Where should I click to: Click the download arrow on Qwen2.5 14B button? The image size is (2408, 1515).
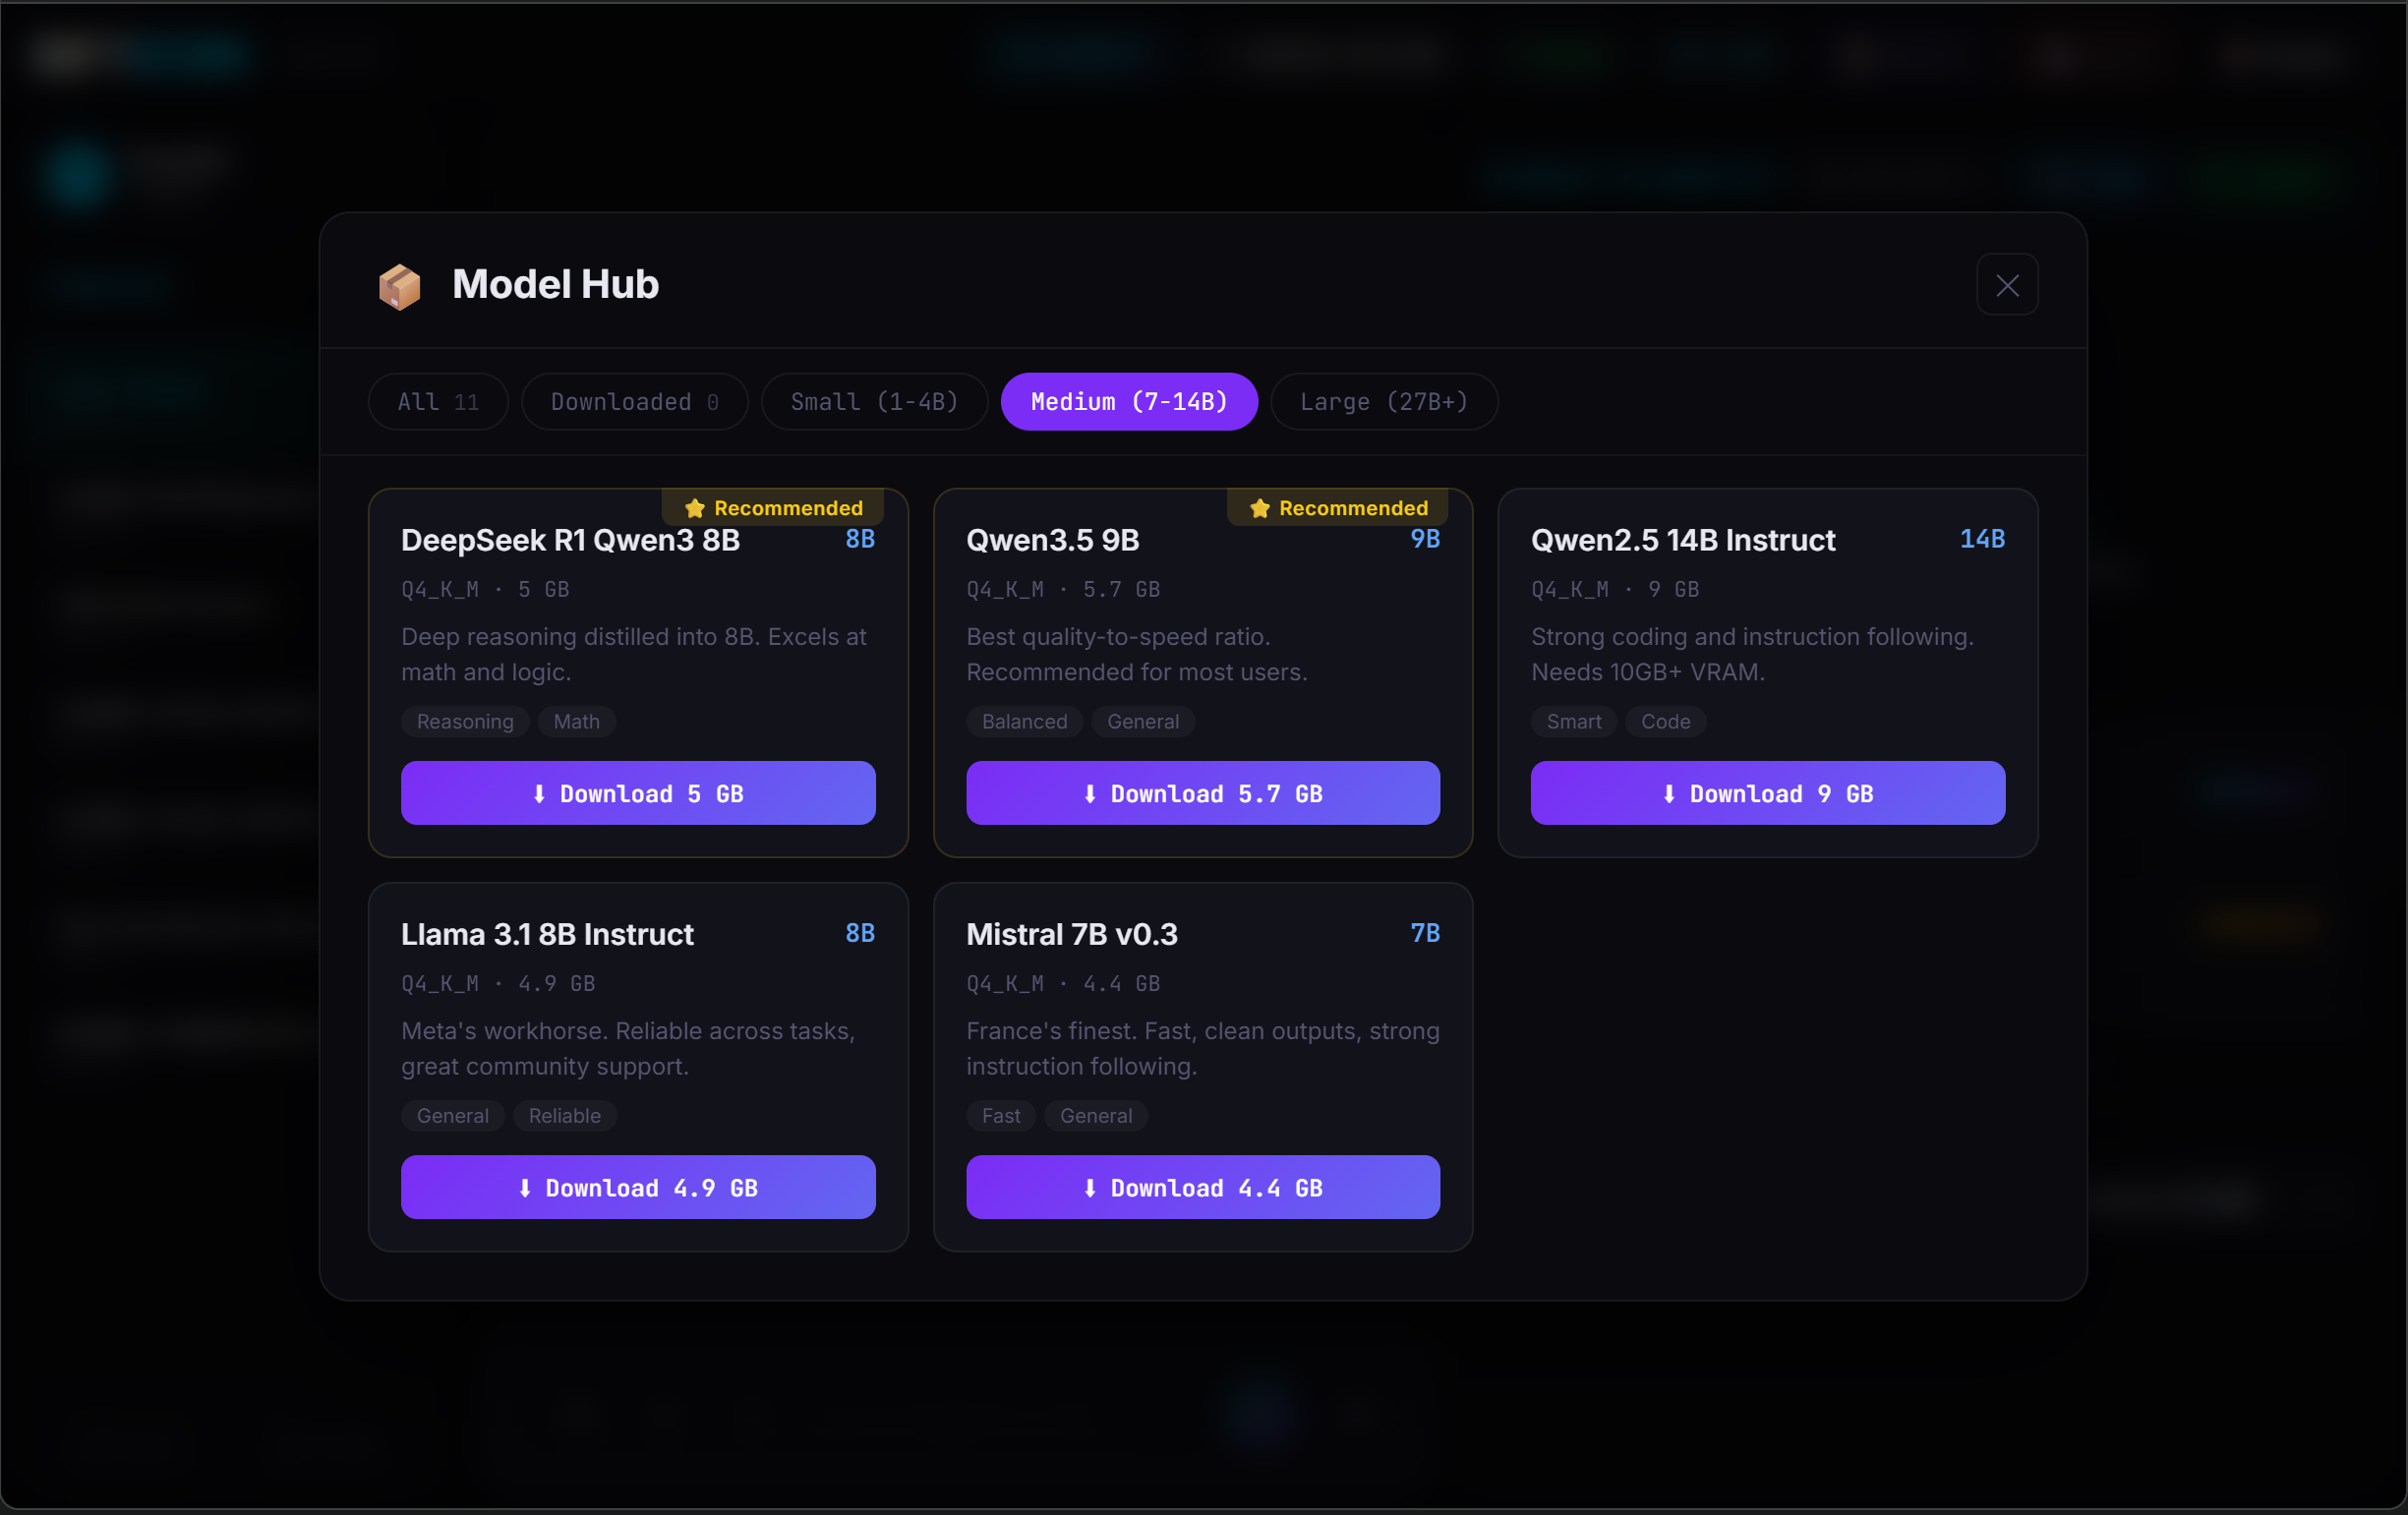pos(1669,793)
